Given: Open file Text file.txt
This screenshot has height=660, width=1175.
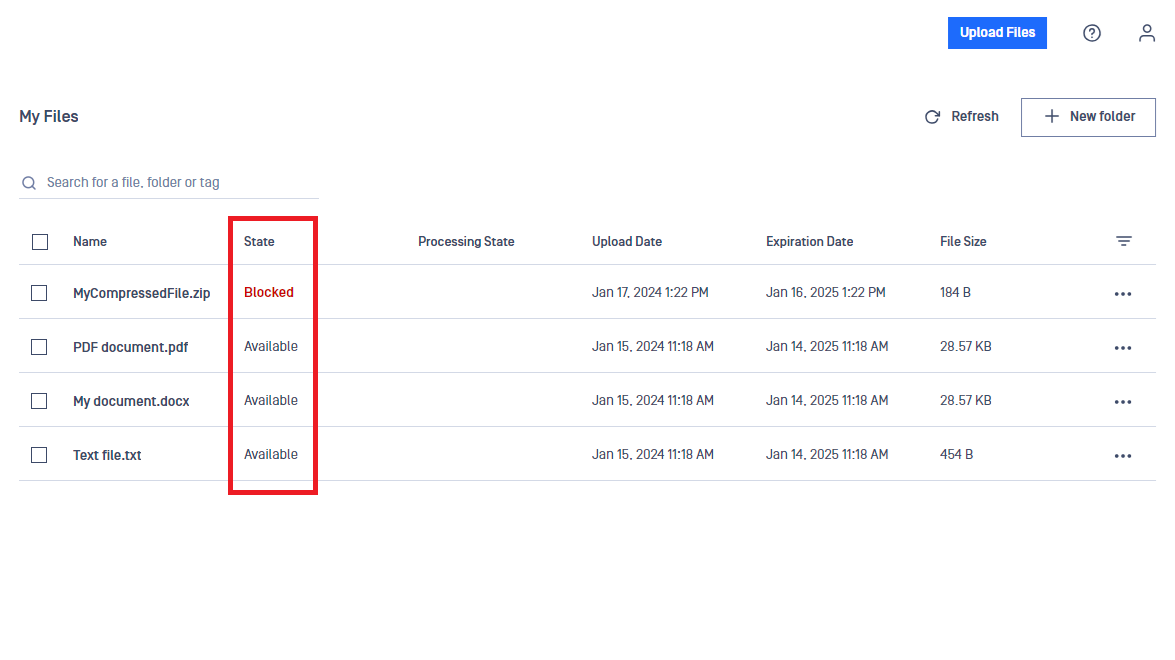Looking at the screenshot, I should (107, 455).
